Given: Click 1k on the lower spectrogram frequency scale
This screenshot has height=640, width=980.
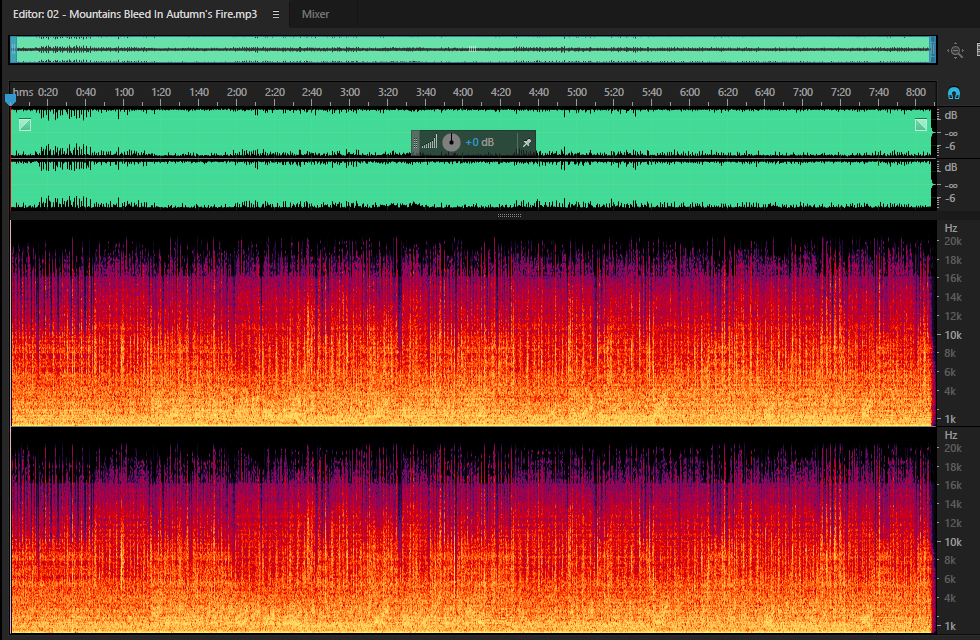Looking at the screenshot, I should [950, 626].
